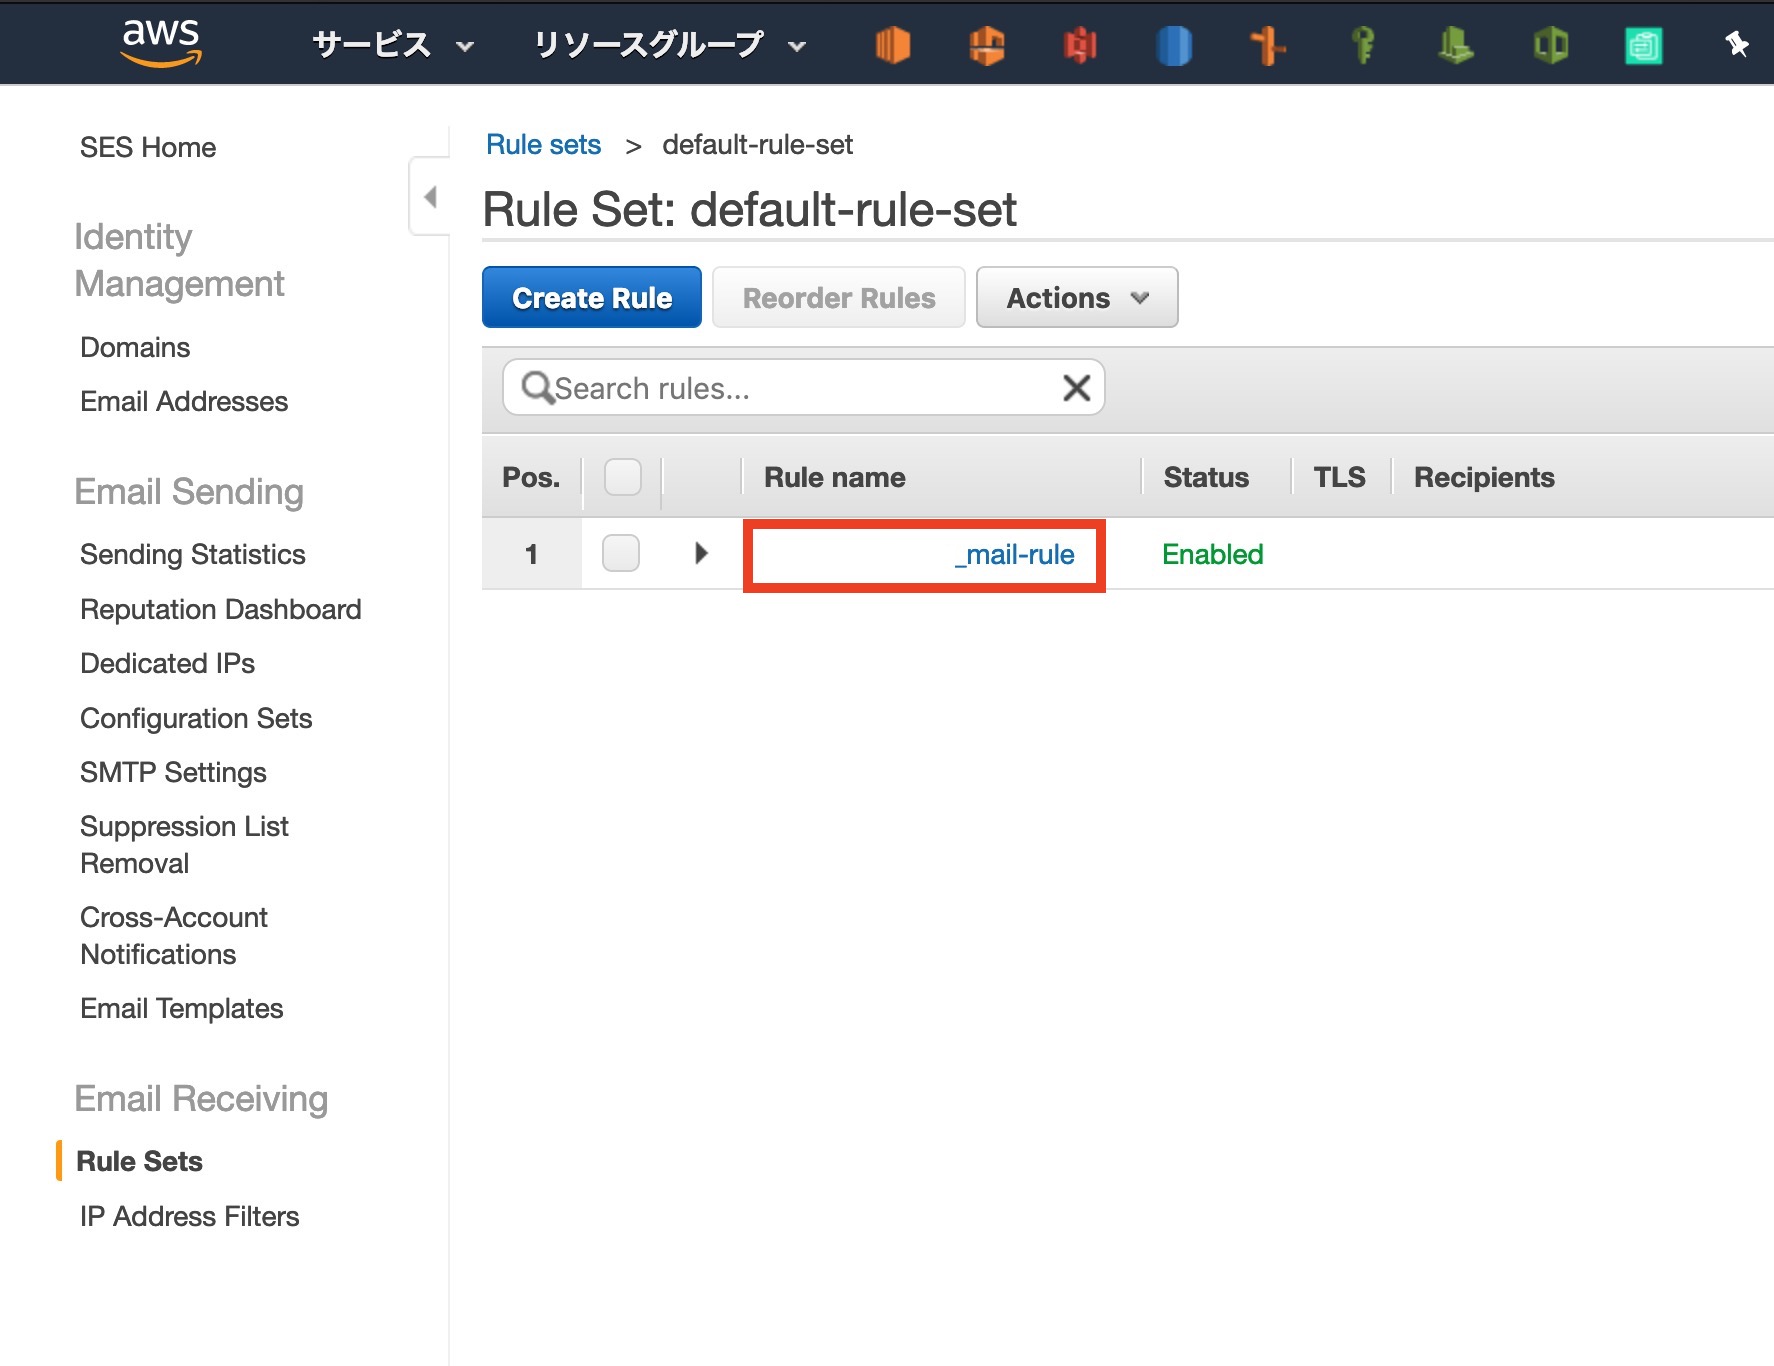Toggle the select-all checkbox in table header

622,477
